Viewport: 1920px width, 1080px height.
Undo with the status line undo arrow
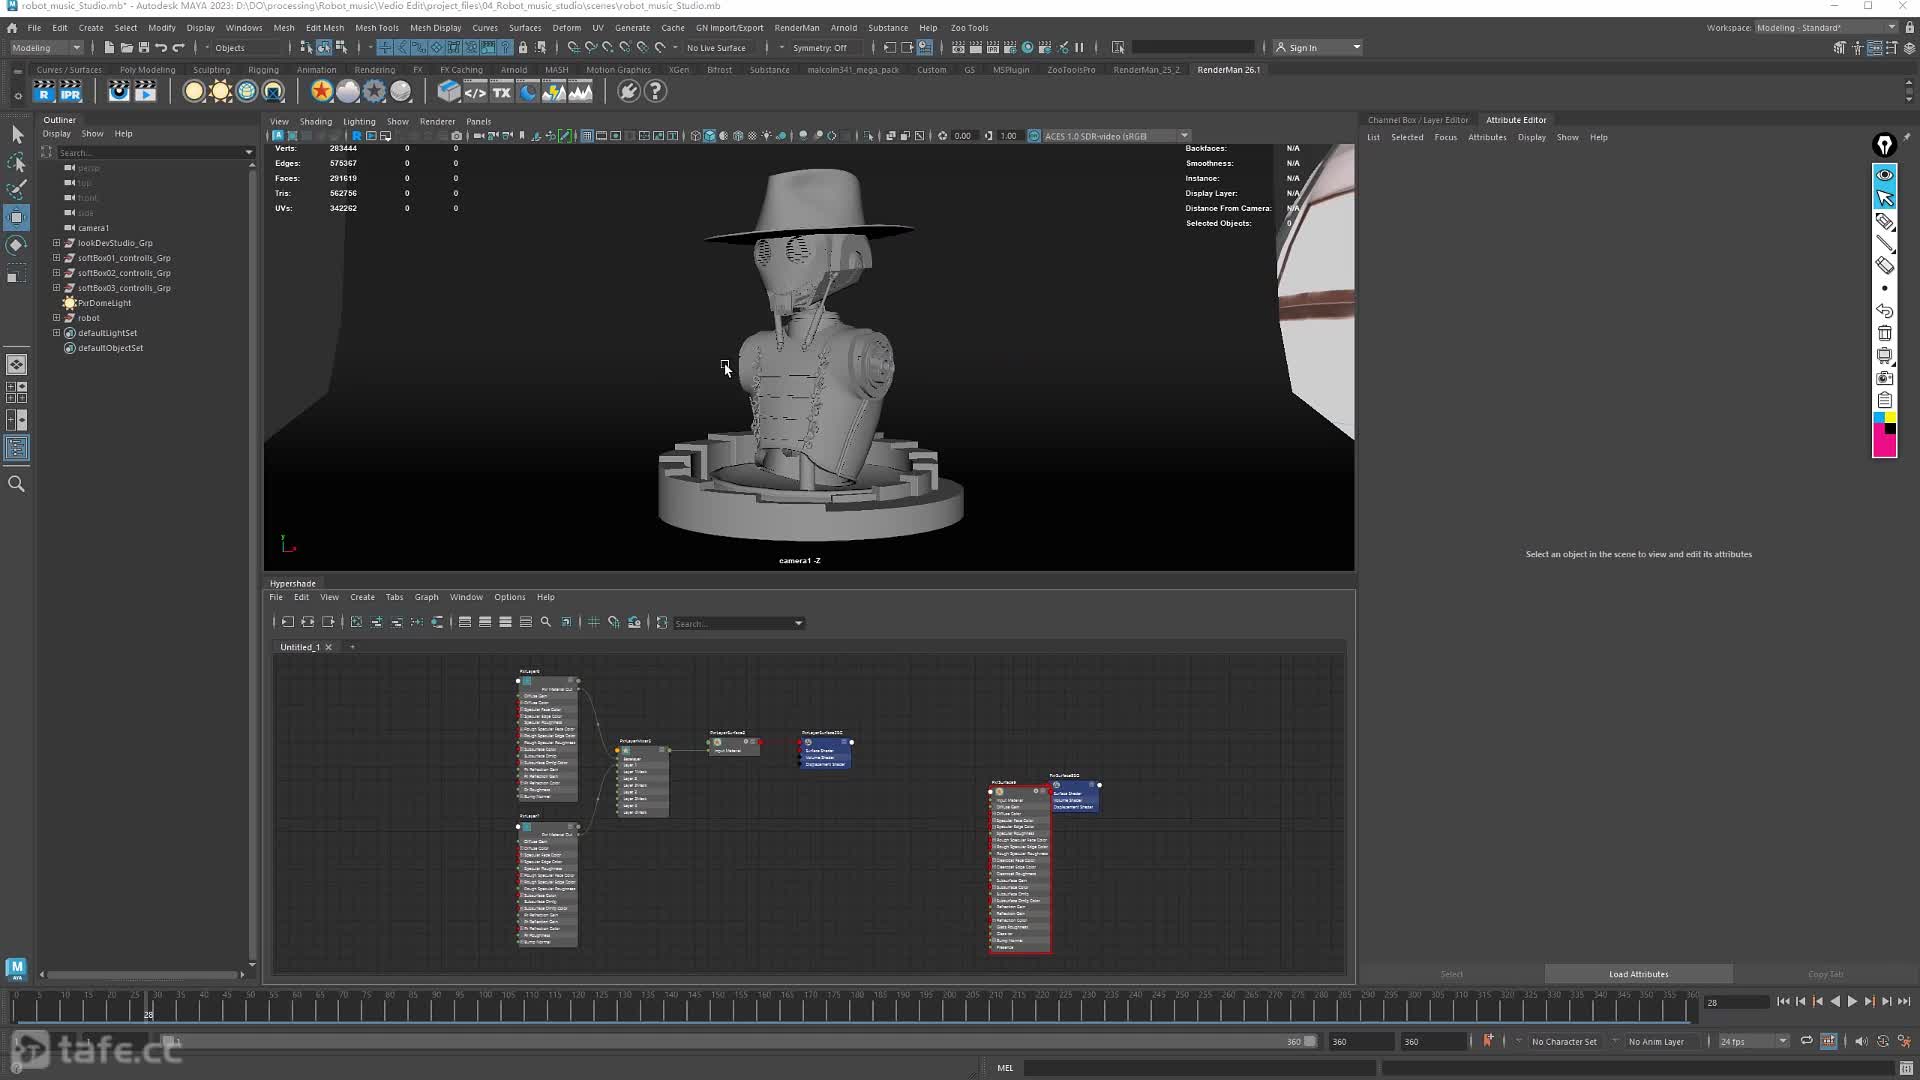click(x=161, y=47)
